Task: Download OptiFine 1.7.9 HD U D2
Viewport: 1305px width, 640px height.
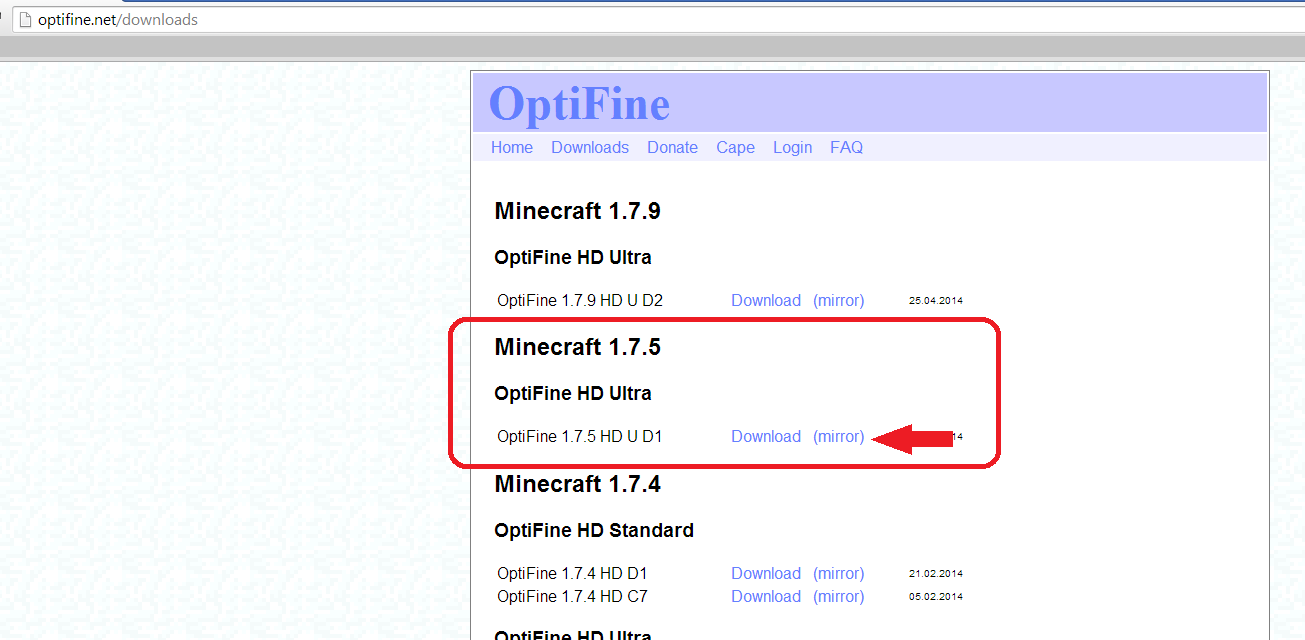Action: pos(766,300)
